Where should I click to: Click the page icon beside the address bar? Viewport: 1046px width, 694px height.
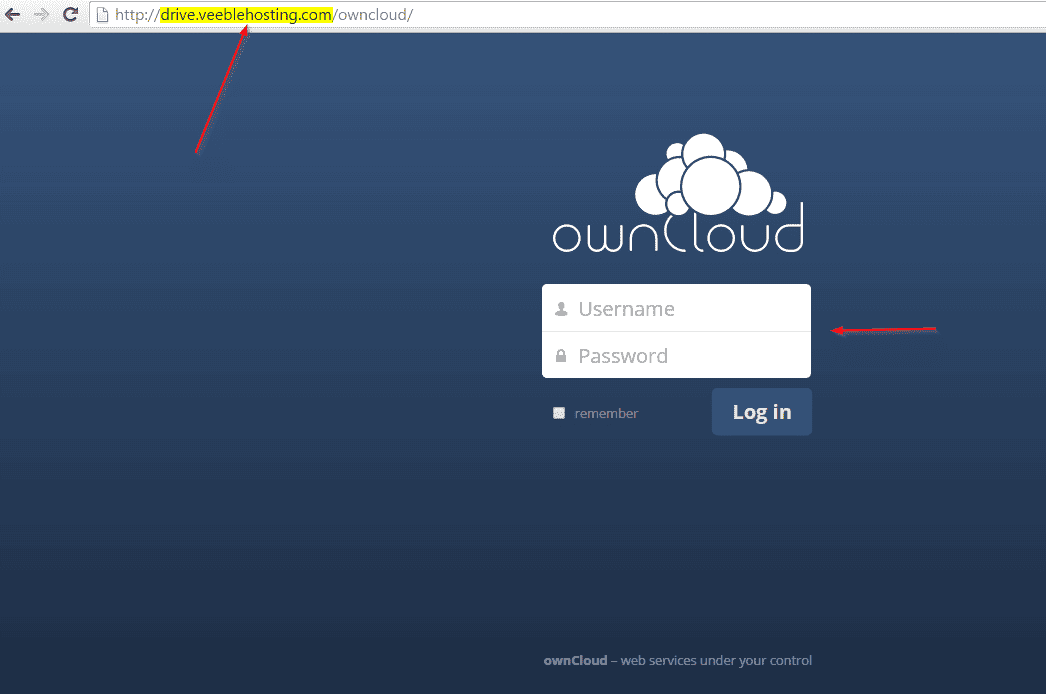tap(104, 14)
